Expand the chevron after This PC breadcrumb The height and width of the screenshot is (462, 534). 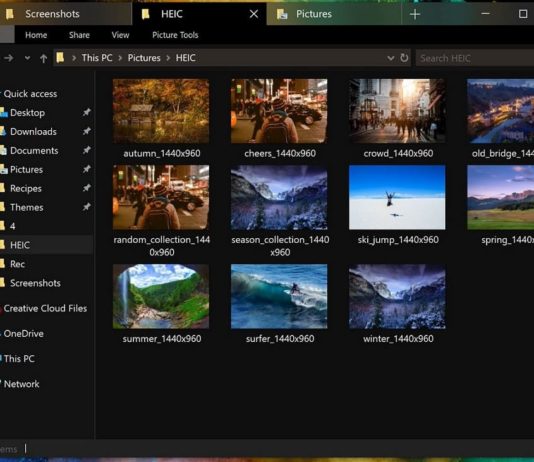tap(120, 58)
